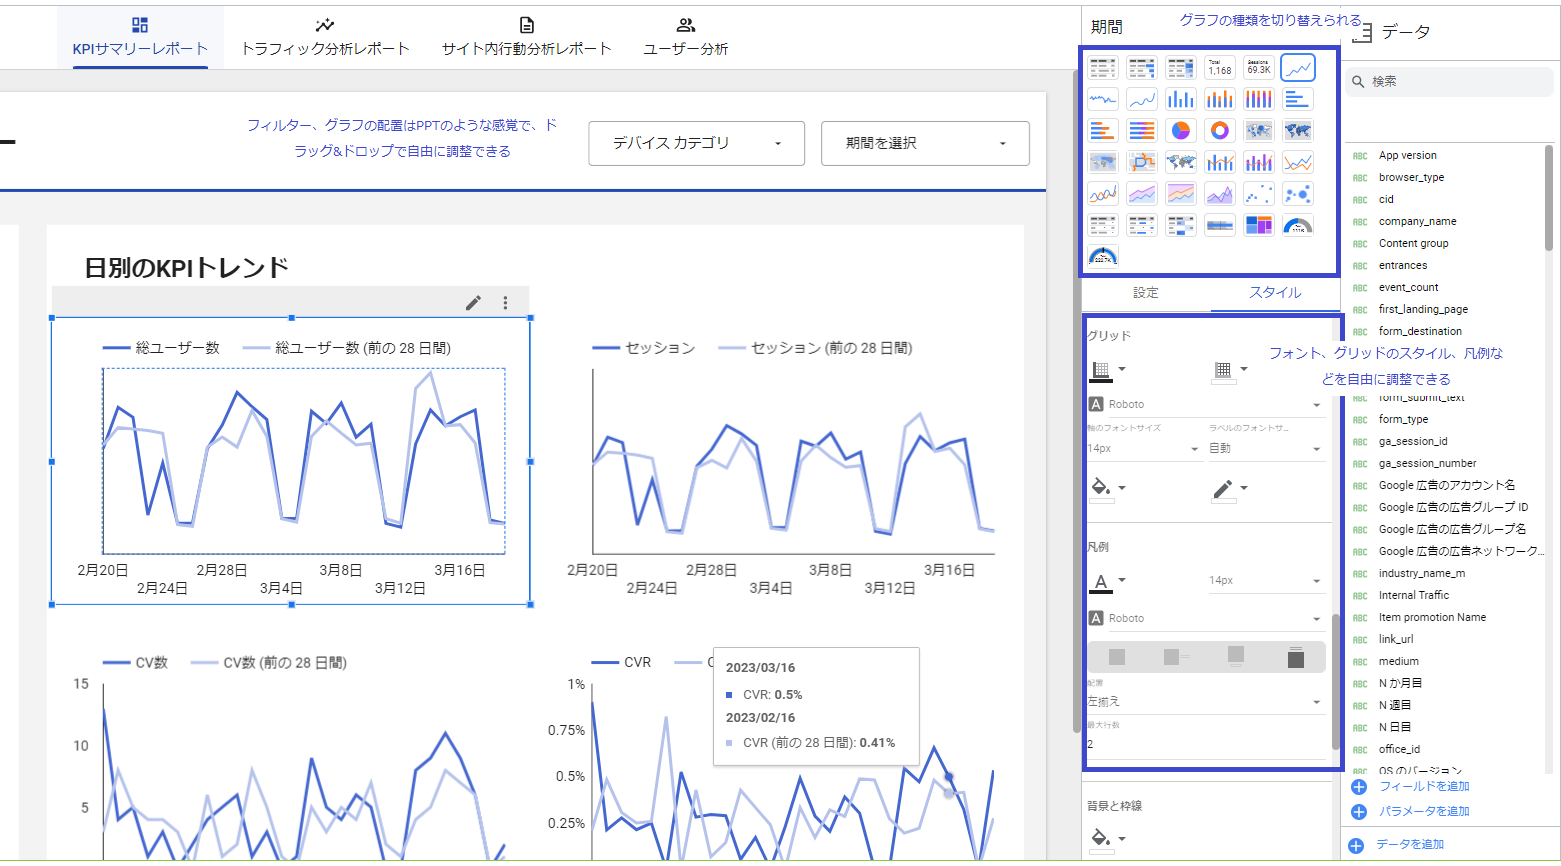Select the pie chart type icon

click(x=1181, y=131)
